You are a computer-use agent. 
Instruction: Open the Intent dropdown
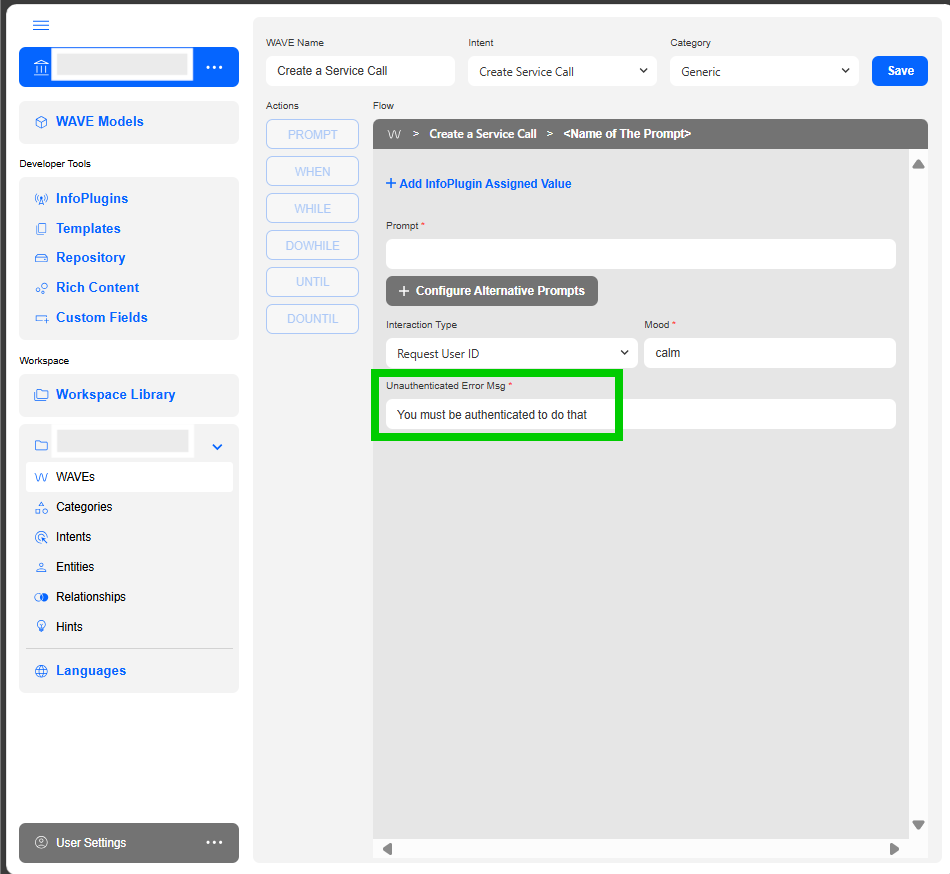[562, 71]
